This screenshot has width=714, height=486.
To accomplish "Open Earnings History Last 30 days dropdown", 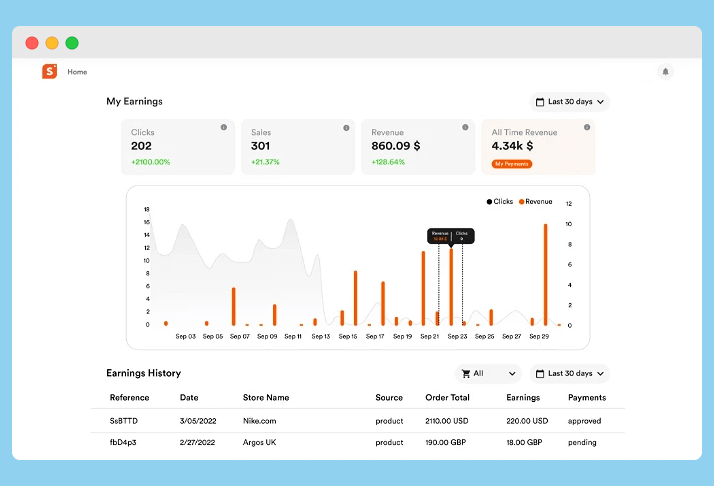I will coord(570,373).
